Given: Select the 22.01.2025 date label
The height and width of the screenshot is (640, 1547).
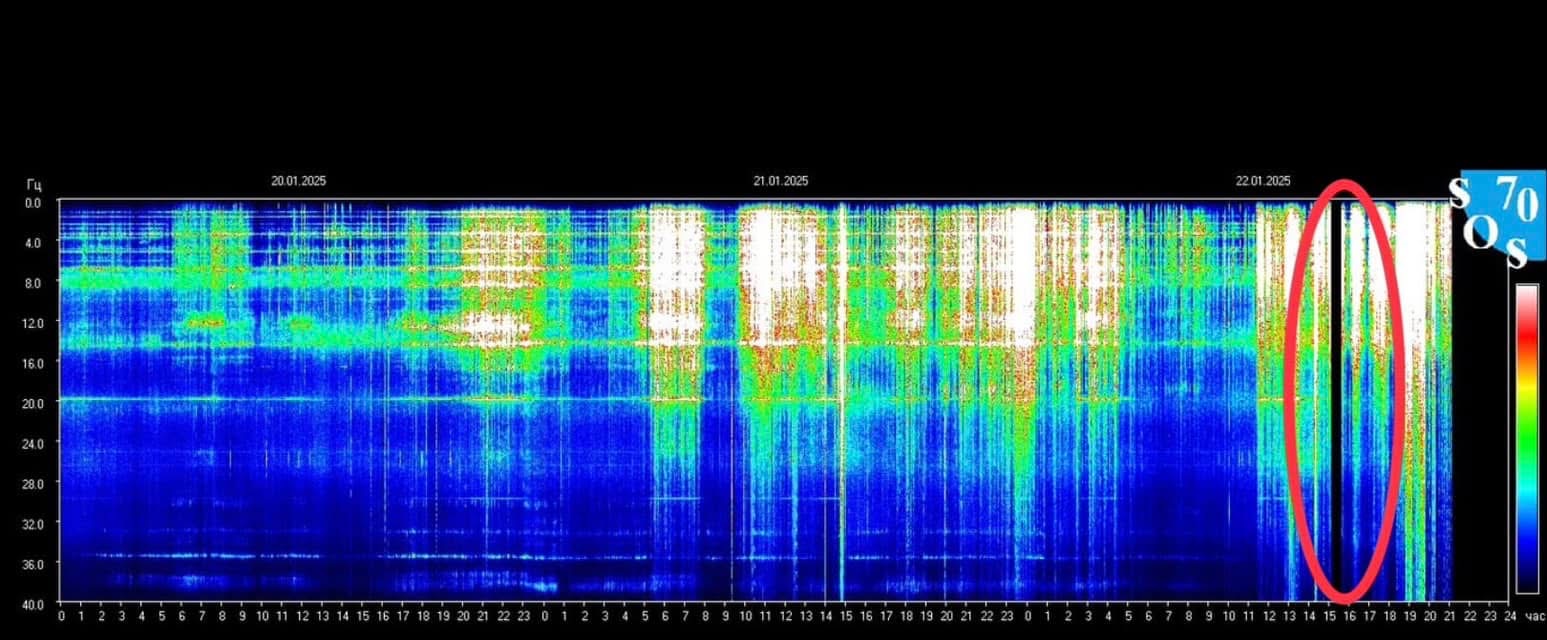Looking at the screenshot, I should point(1263,182).
